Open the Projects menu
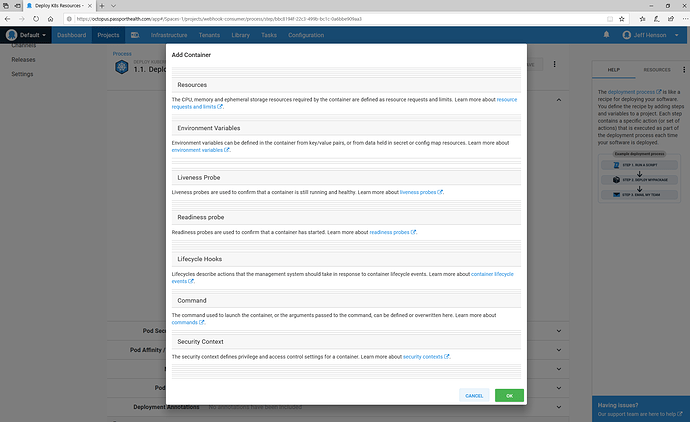Screen dimensions: 690x422 (108, 35)
